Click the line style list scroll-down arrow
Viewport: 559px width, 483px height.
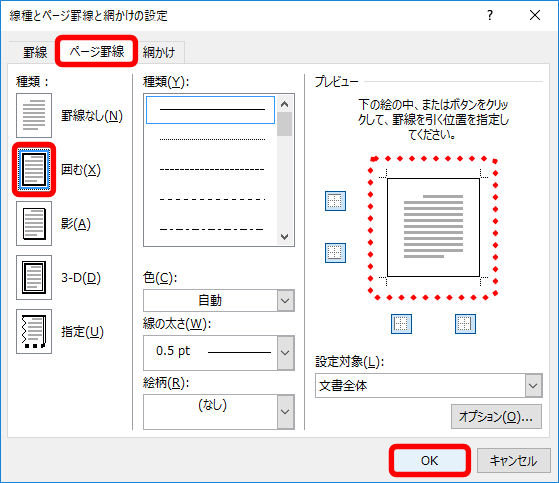click(x=284, y=236)
